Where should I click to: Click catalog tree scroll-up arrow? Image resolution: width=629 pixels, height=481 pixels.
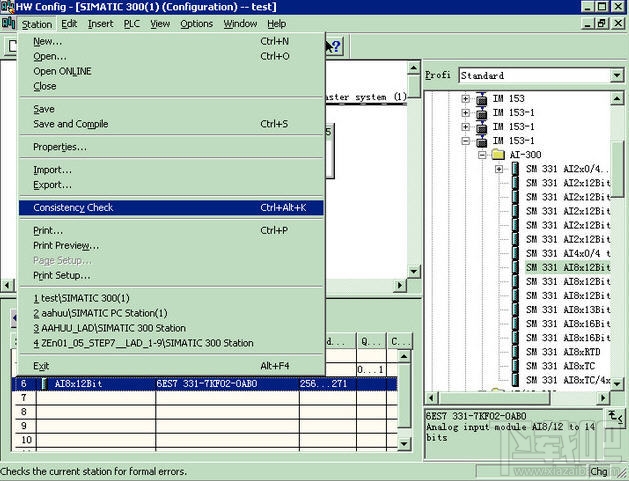tap(617, 98)
